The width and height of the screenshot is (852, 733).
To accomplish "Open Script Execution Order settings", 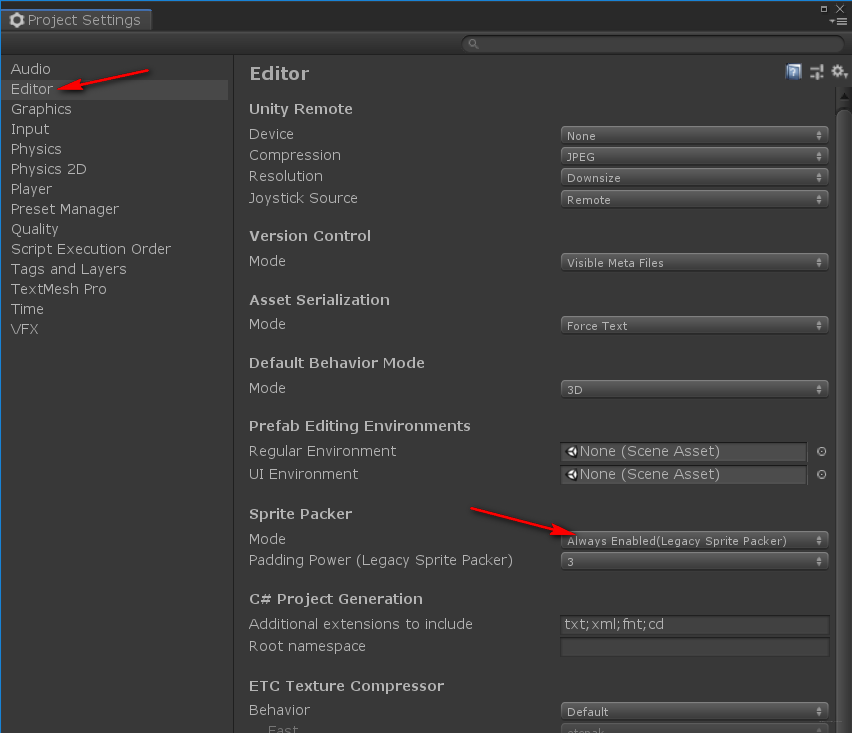I will (91, 249).
